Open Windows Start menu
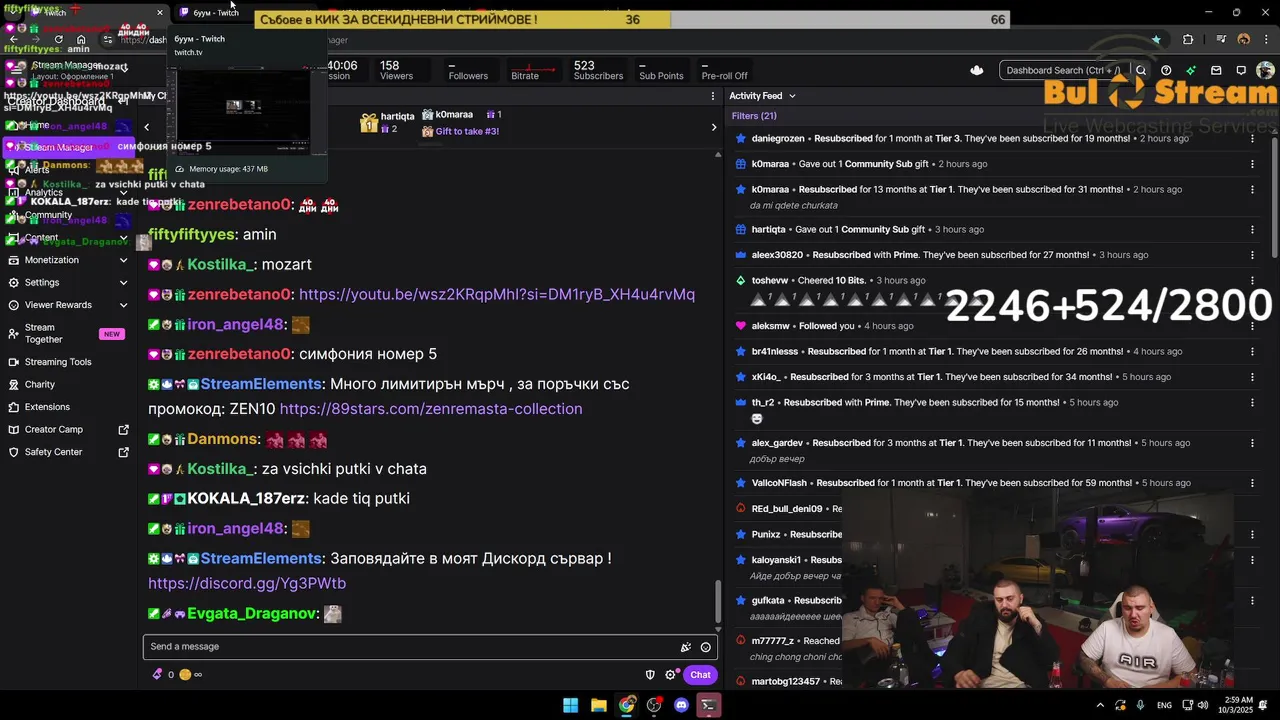 [570, 705]
